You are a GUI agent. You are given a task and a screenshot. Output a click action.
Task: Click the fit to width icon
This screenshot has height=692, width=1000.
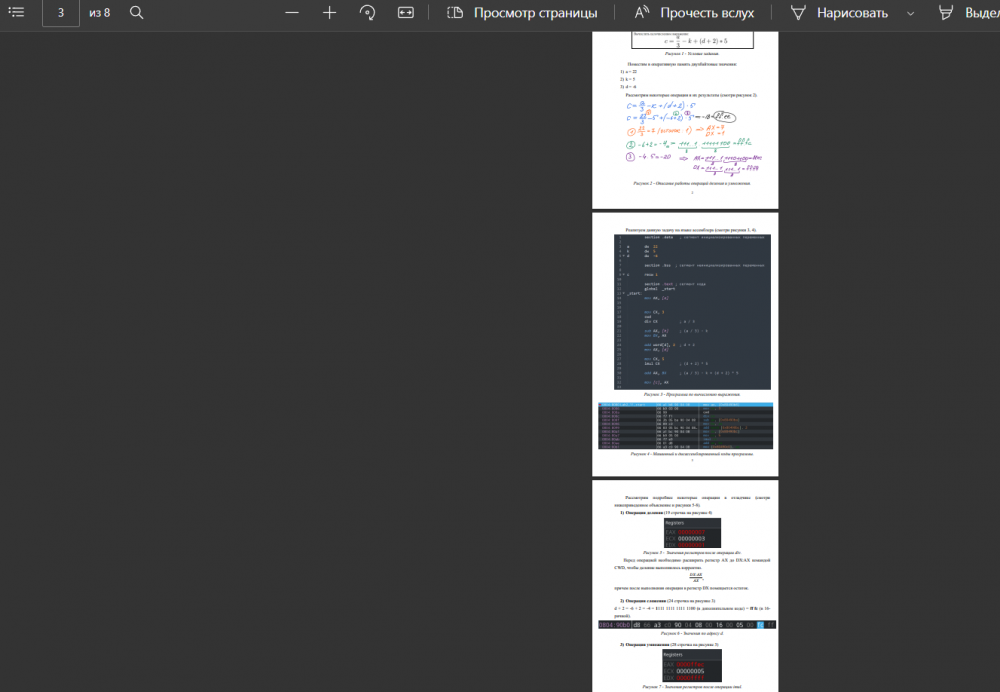[405, 13]
